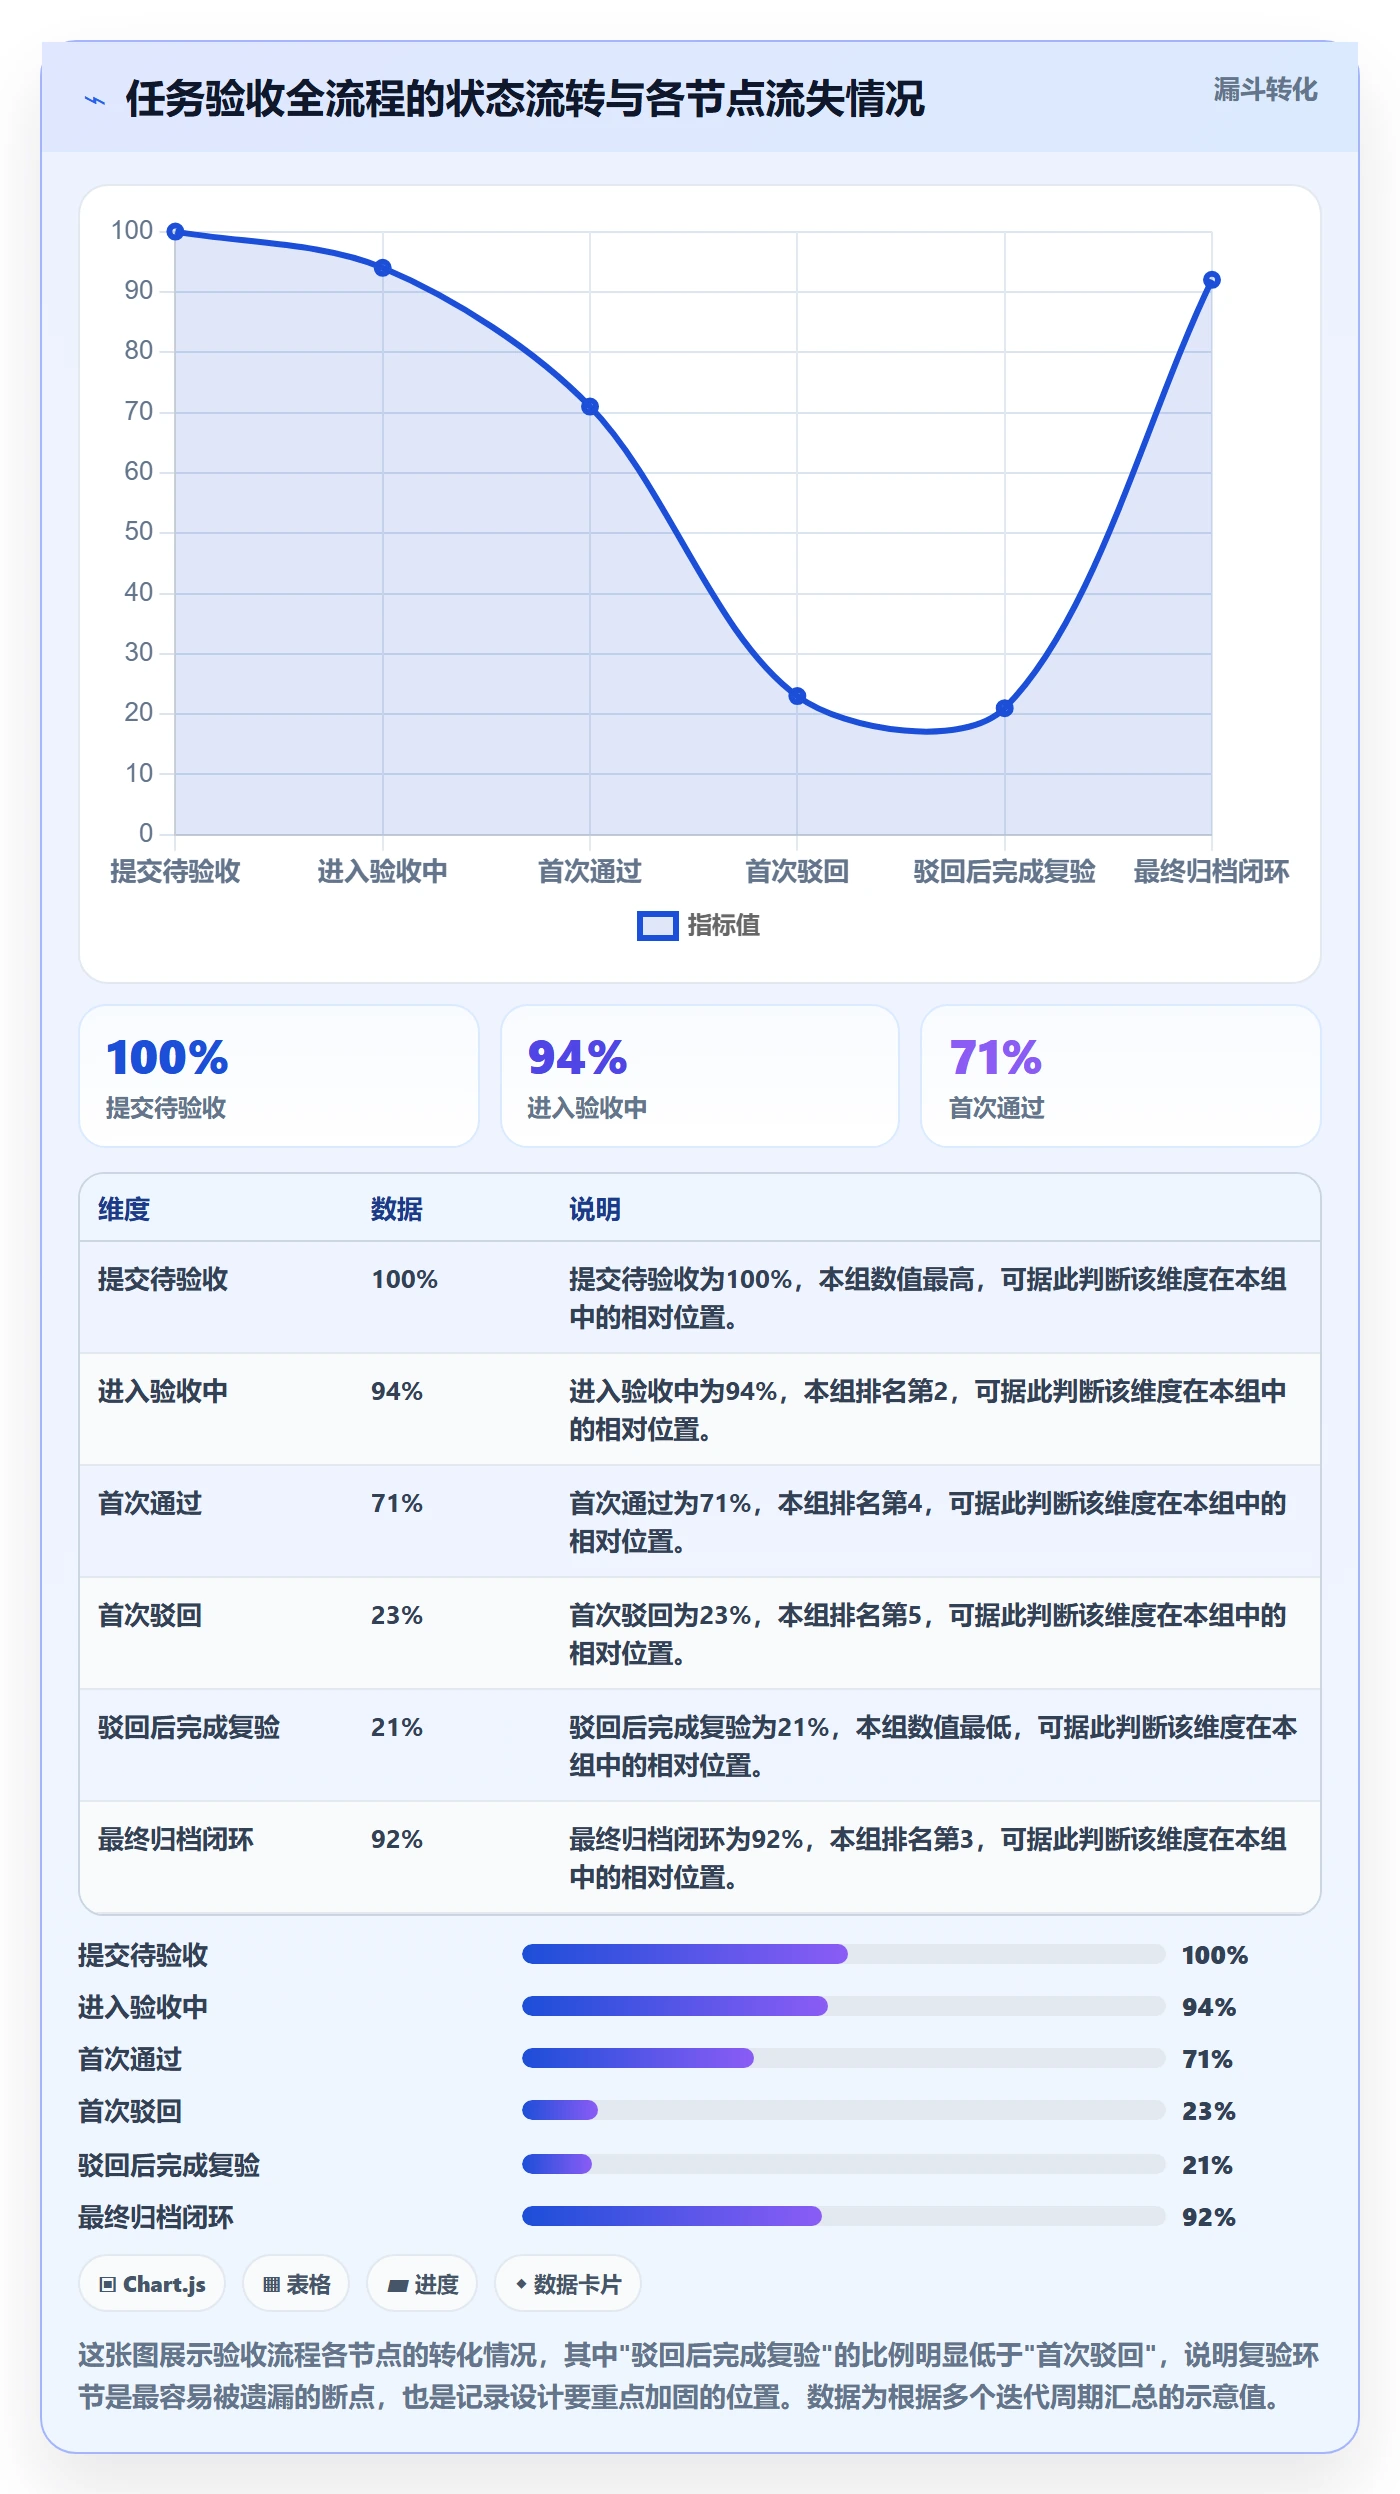1400x2494 pixels.
Task: Click the 驳回后完成复验 row name in the table
Action: click(189, 1727)
